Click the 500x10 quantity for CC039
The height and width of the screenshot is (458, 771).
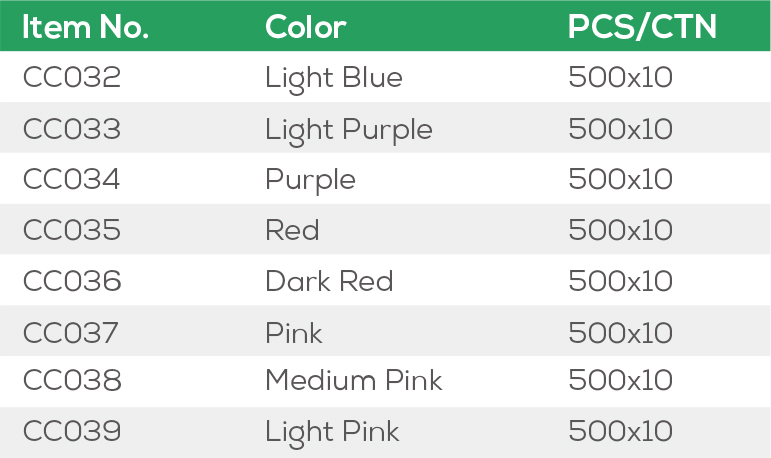[x=620, y=432]
